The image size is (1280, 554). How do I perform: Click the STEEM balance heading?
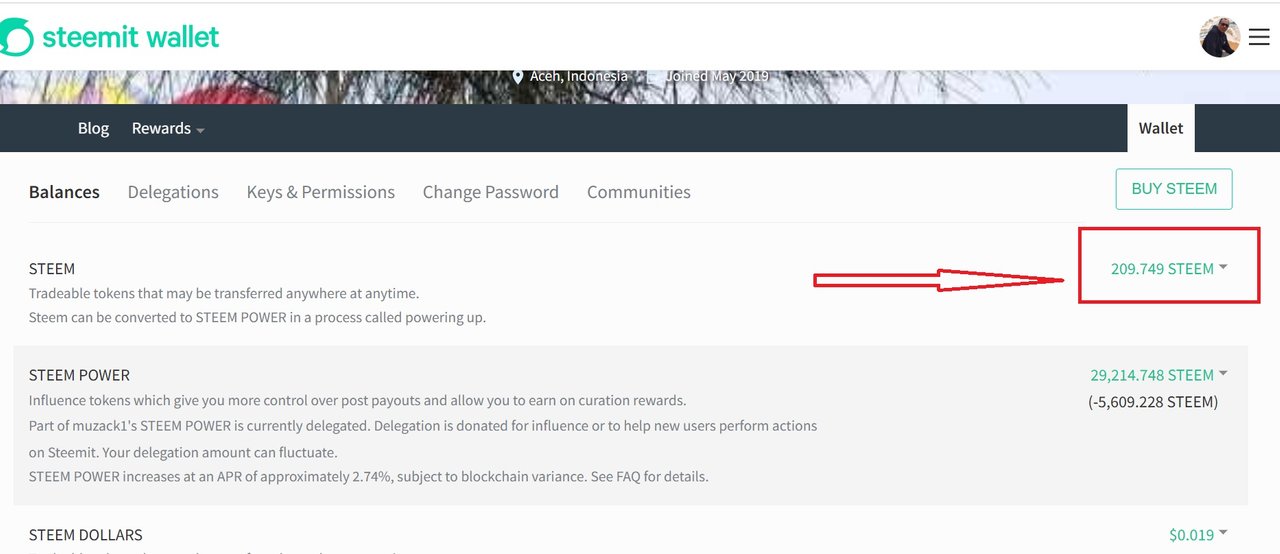pyautogui.click(x=52, y=269)
